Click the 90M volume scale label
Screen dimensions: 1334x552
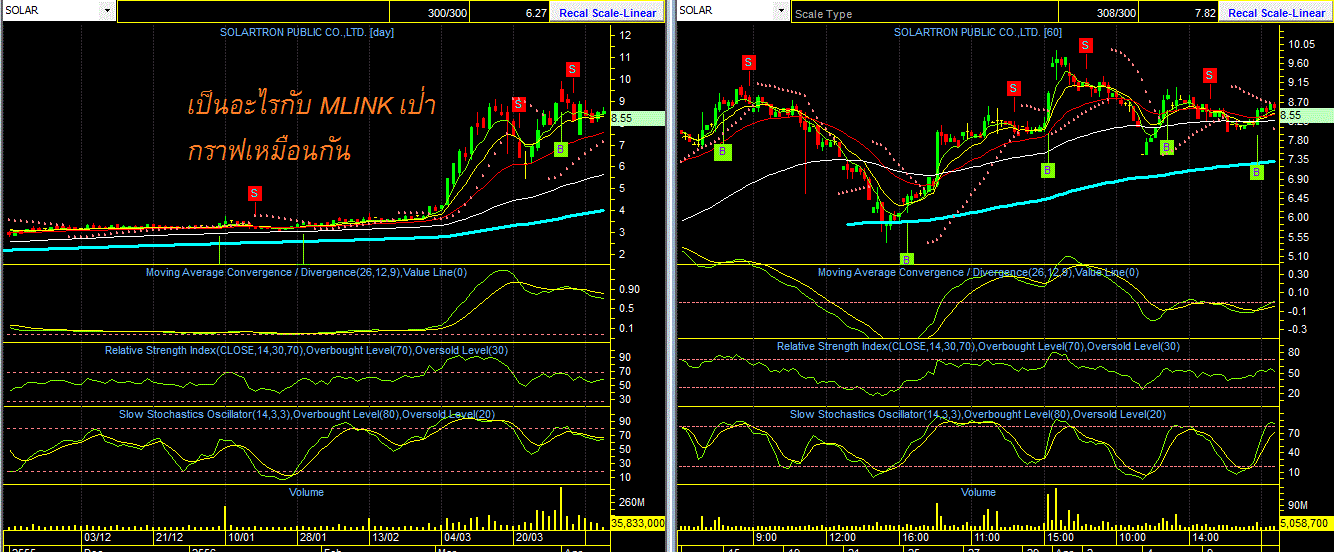(1299, 506)
